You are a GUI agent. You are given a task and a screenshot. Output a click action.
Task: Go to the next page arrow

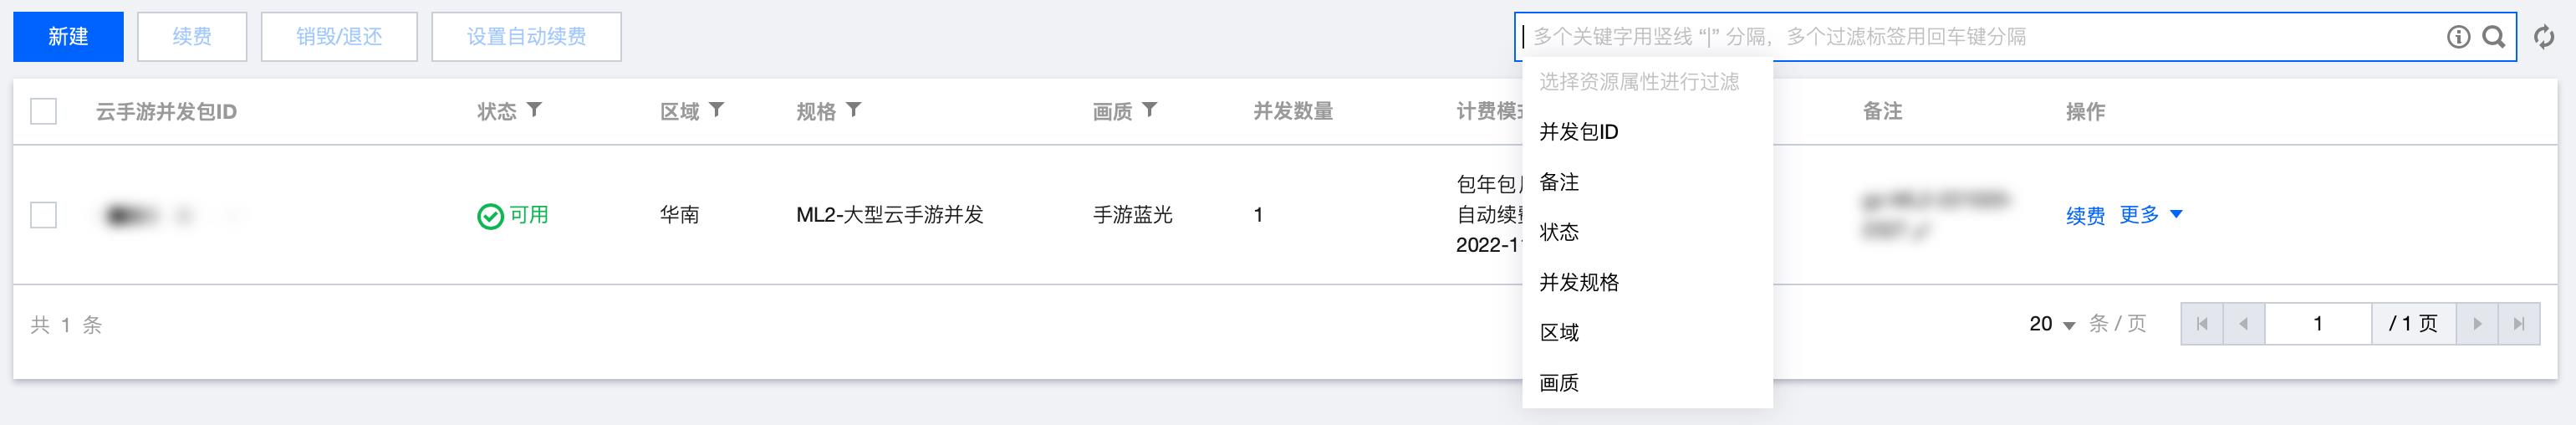coord(2477,324)
